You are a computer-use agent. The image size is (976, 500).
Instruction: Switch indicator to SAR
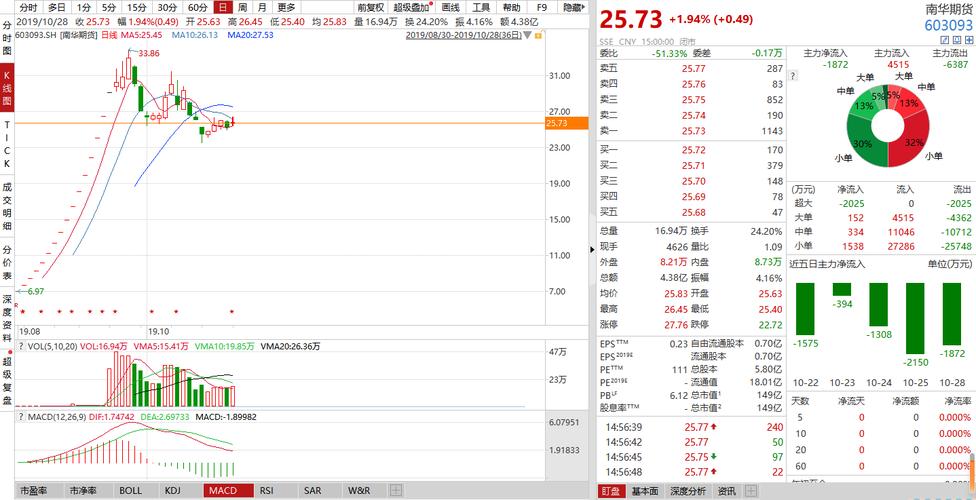click(x=312, y=491)
